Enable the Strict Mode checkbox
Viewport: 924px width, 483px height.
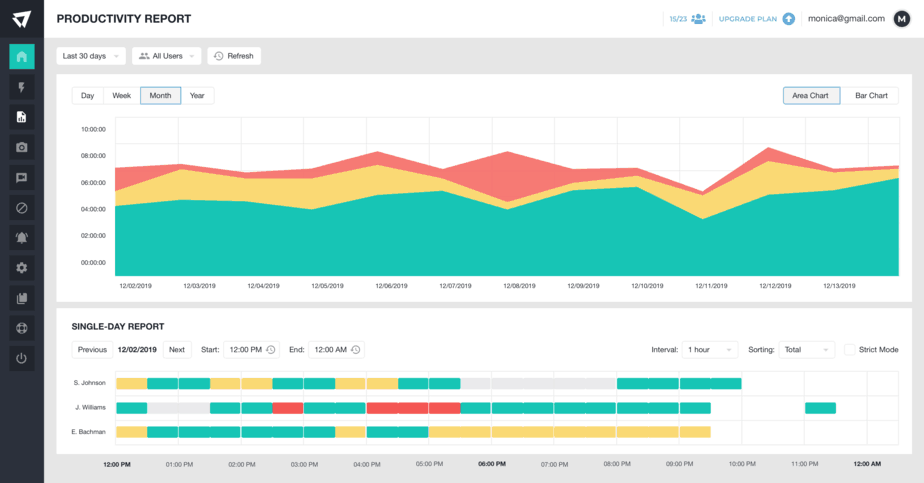849,349
